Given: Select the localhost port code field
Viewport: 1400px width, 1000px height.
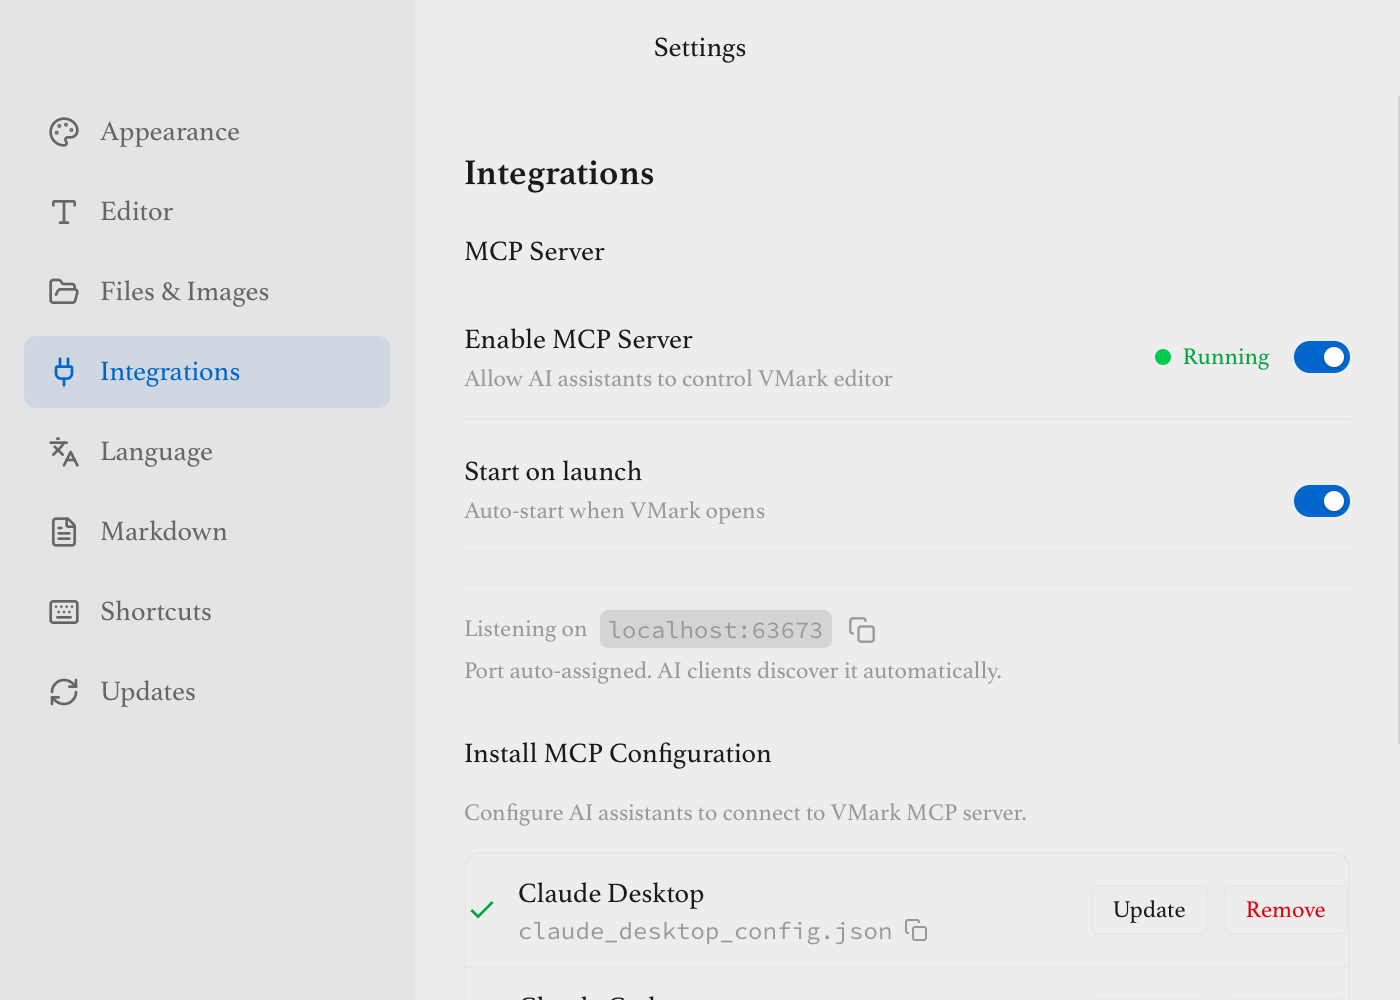Looking at the screenshot, I should click(715, 629).
